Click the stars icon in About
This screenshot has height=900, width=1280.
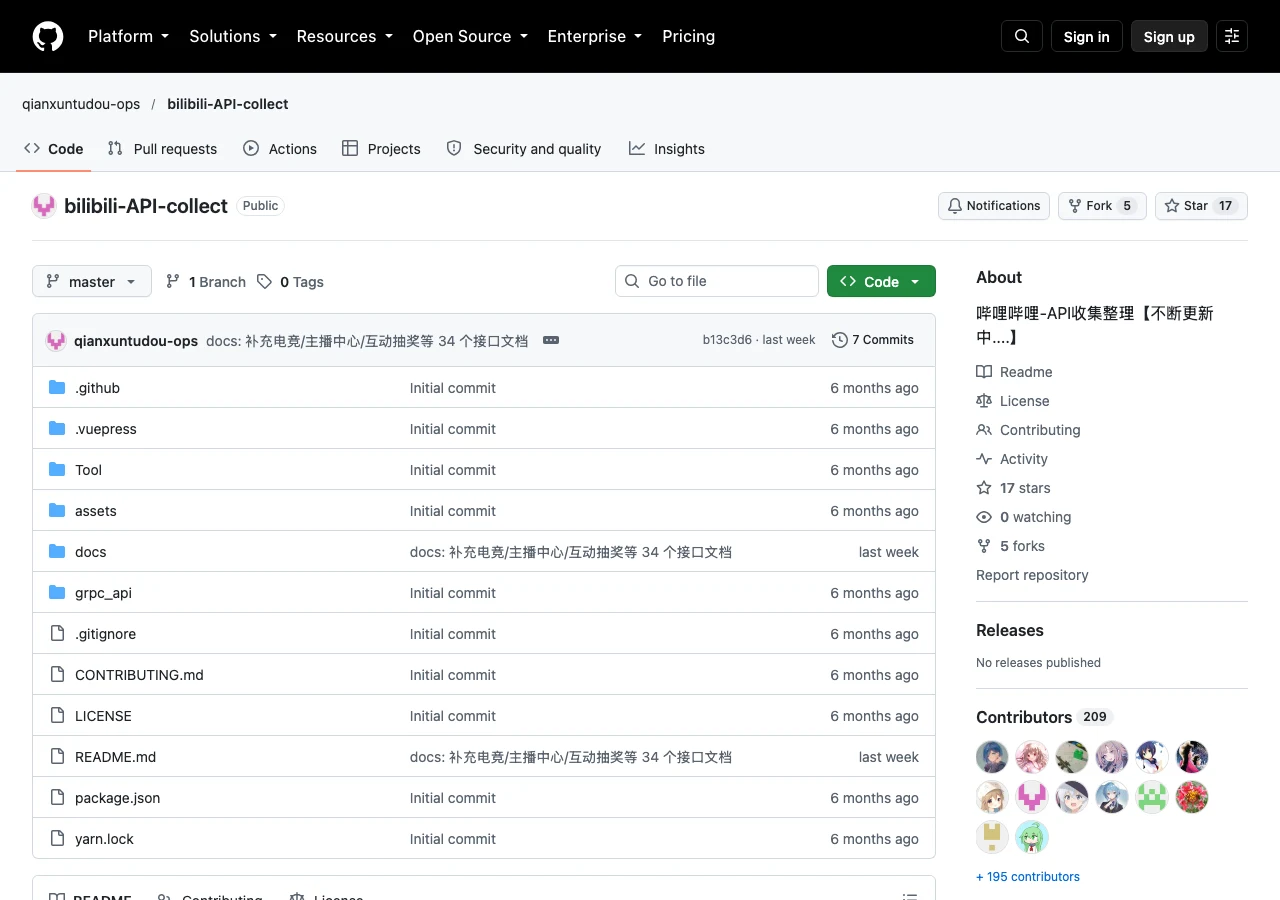[984, 488]
